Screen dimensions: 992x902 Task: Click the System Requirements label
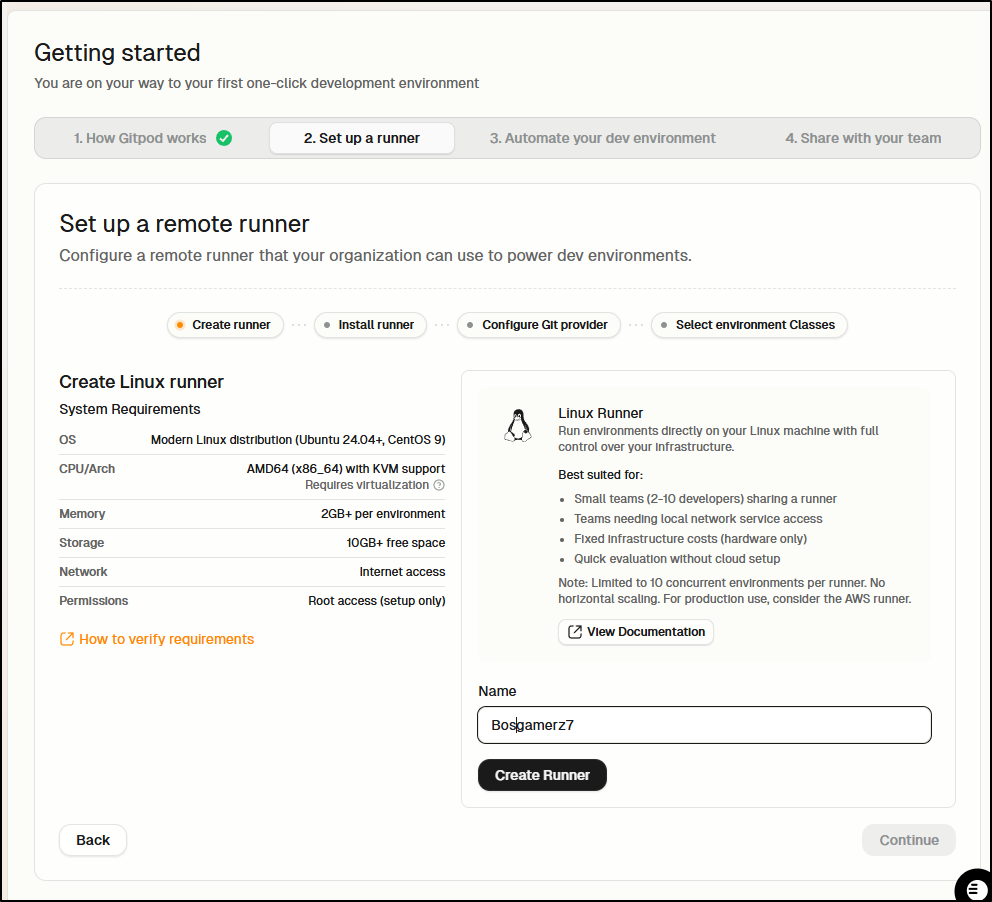pos(130,409)
